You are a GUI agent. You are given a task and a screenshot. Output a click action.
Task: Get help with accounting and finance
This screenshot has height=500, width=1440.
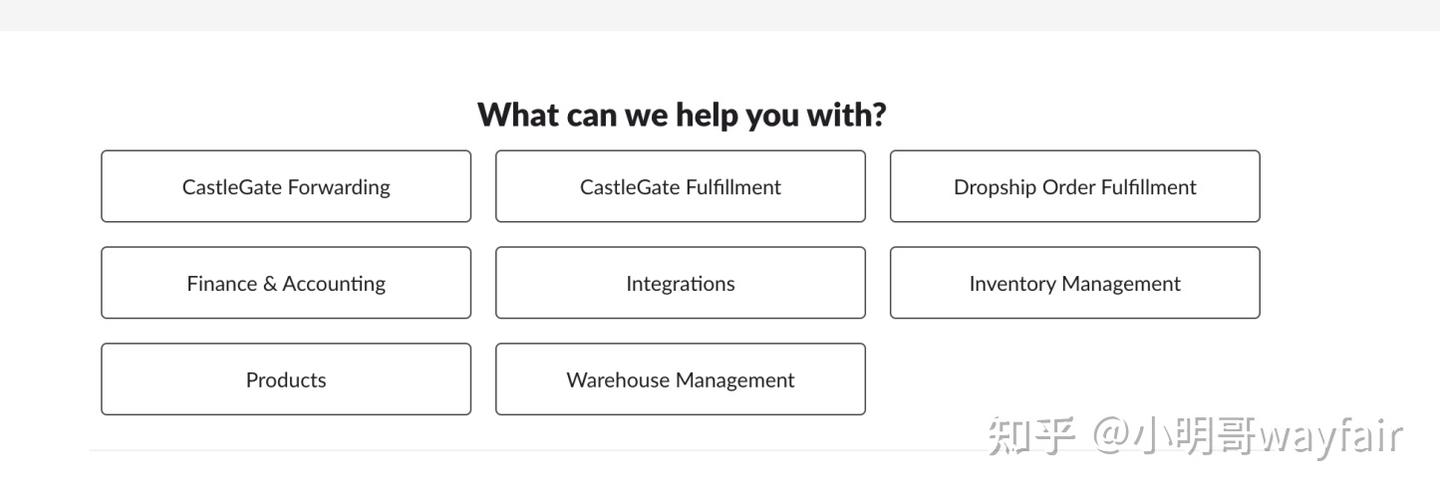click(286, 283)
